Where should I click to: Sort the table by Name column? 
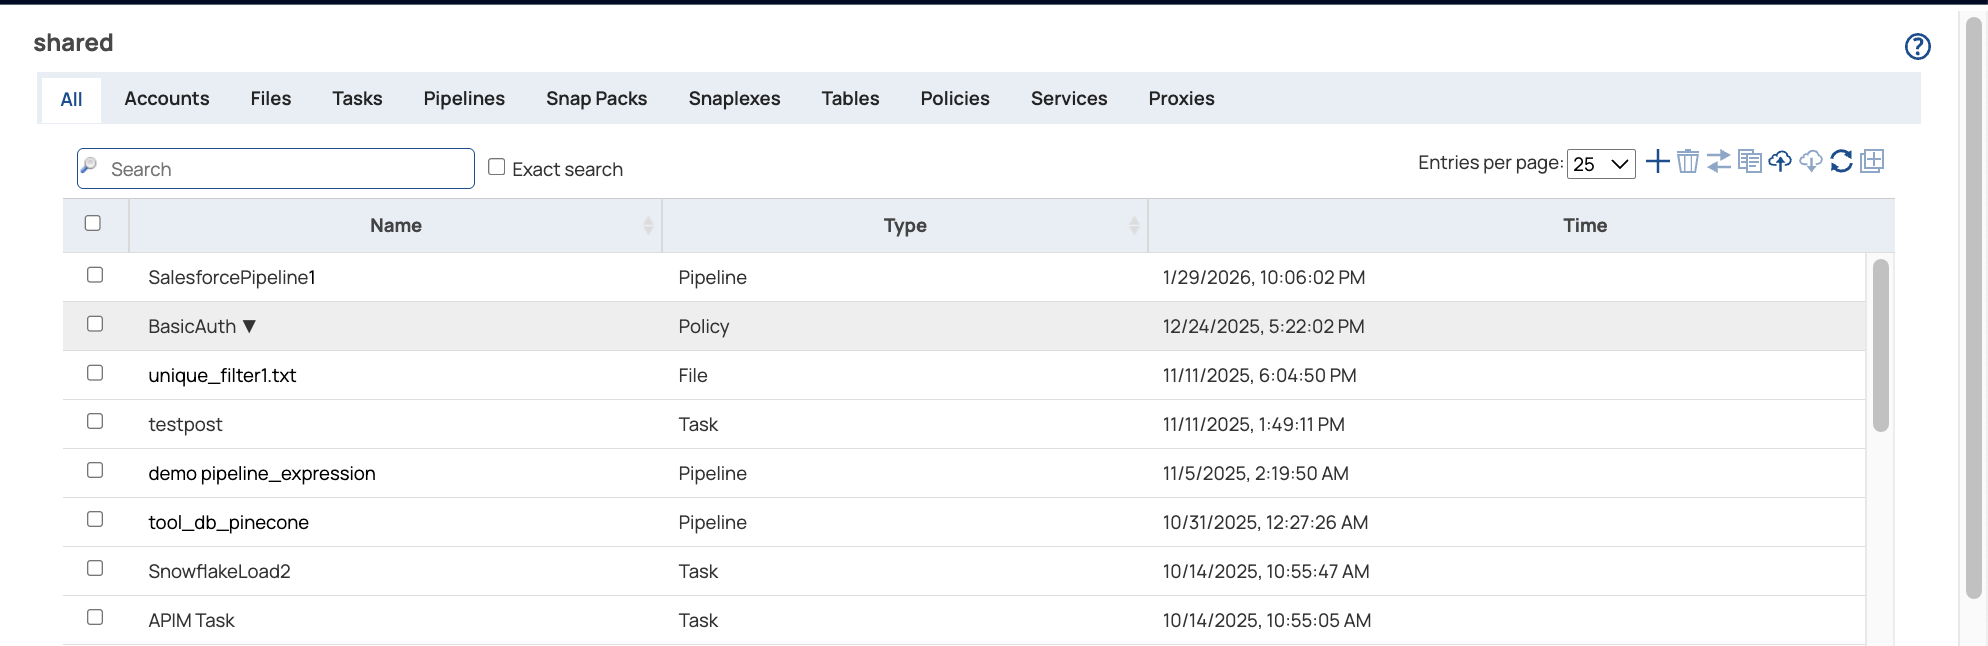click(396, 226)
